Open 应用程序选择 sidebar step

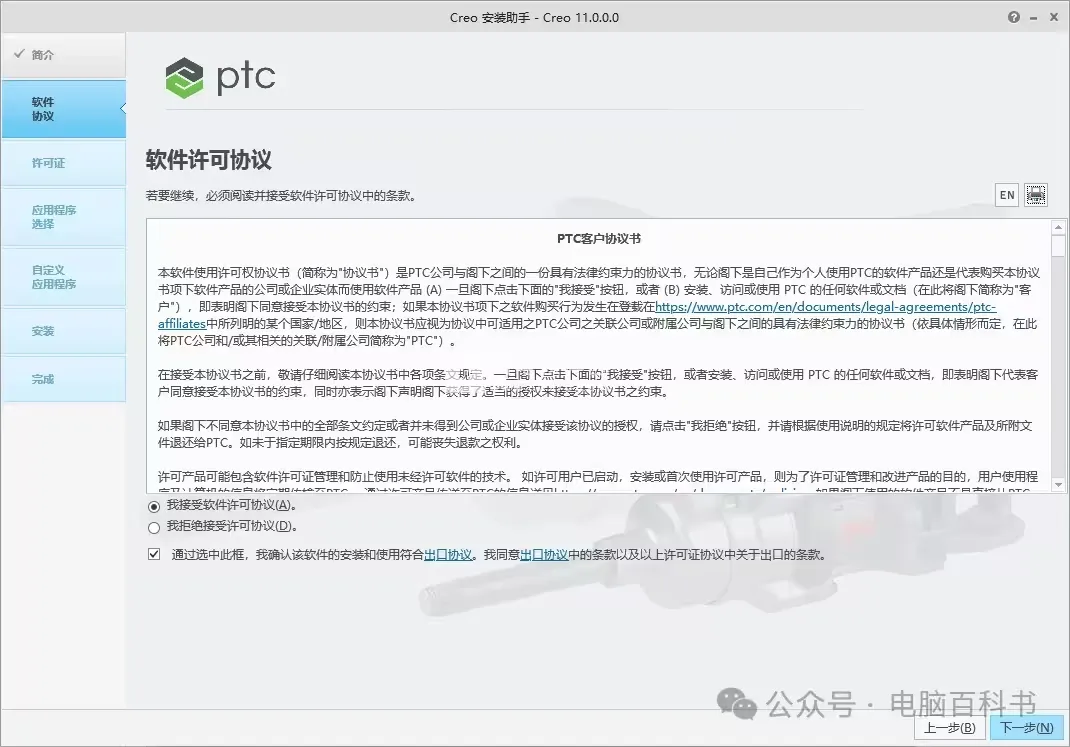pyautogui.click(x=63, y=217)
